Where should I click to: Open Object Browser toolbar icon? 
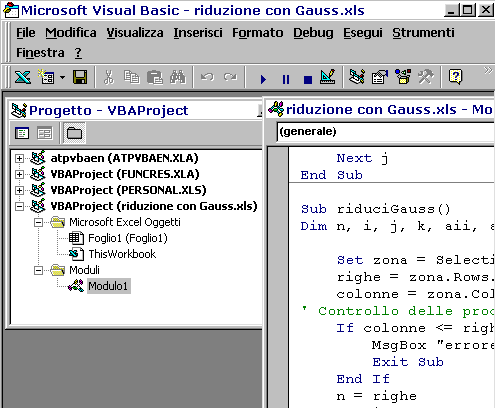[x=403, y=77]
